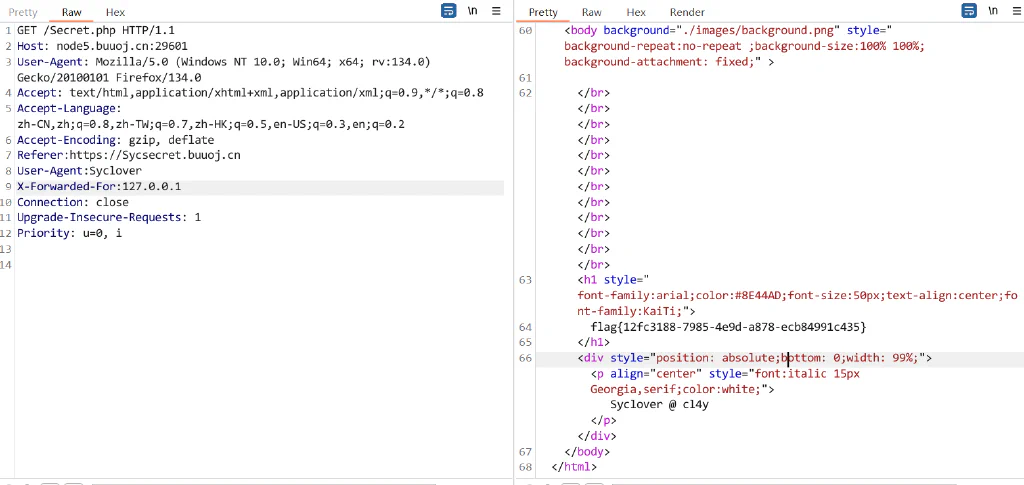The image size is (1024, 485).
Task: Switch request view to Pretty tab
Action: (23, 12)
